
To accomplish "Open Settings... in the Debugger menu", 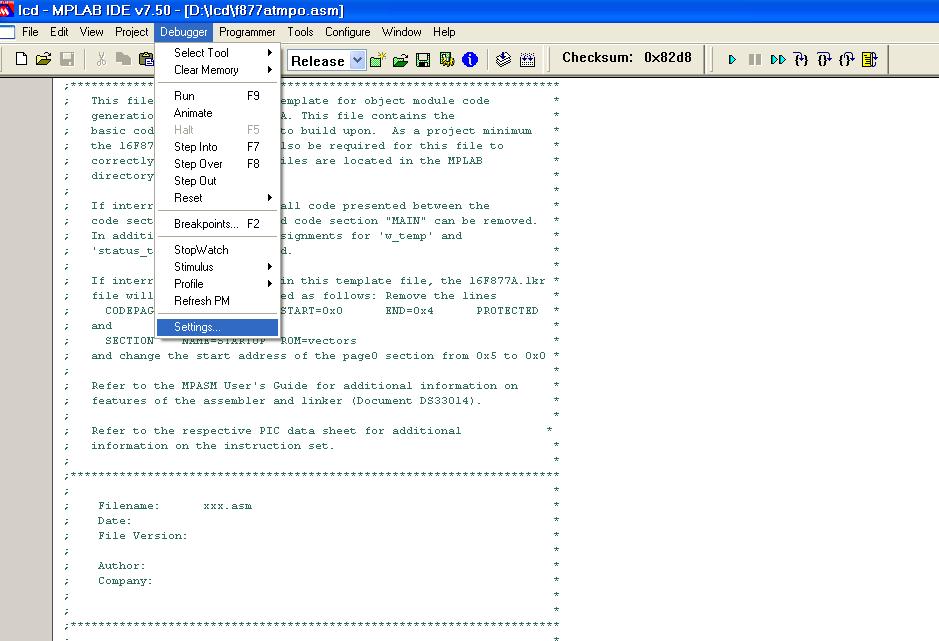I will tap(217, 327).
